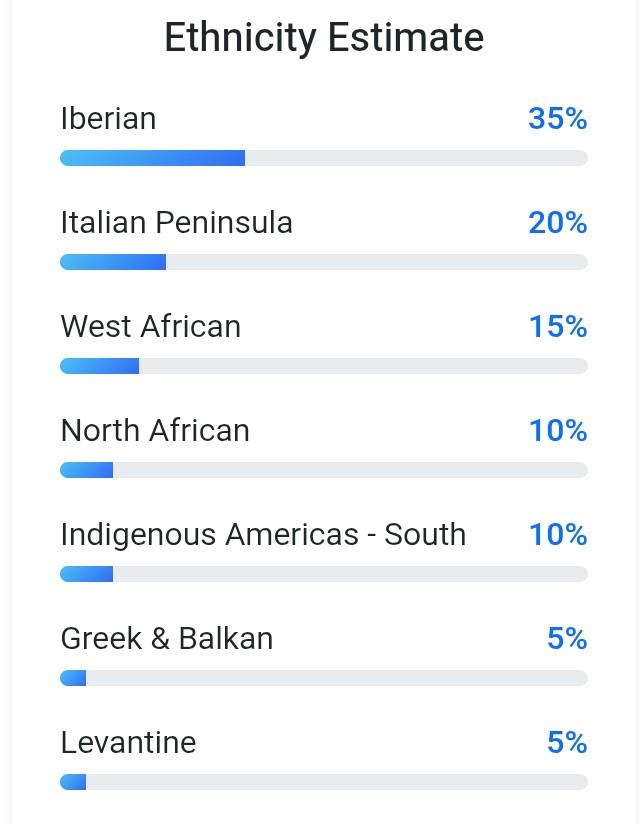The image size is (644, 824).
Task: Click the Iberian progress bar
Action: [323, 158]
